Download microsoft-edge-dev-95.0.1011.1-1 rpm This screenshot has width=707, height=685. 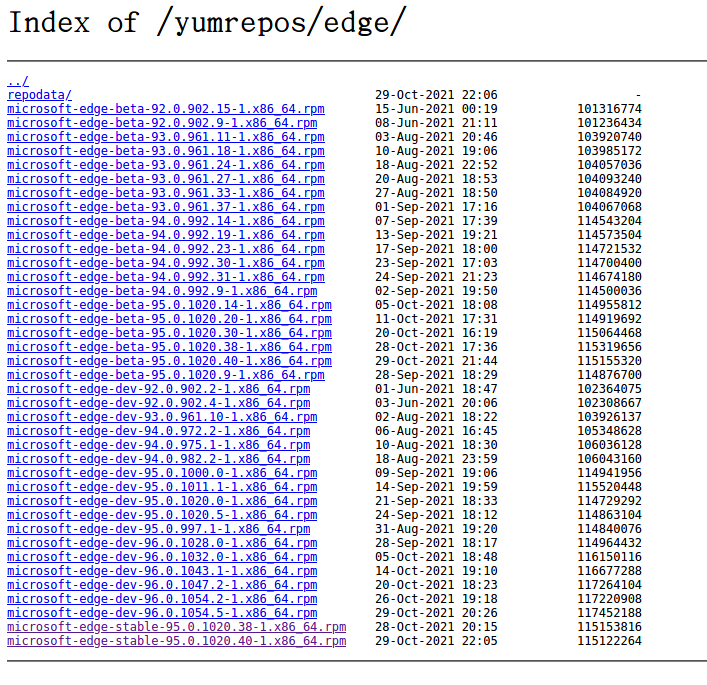click(162, 487)
